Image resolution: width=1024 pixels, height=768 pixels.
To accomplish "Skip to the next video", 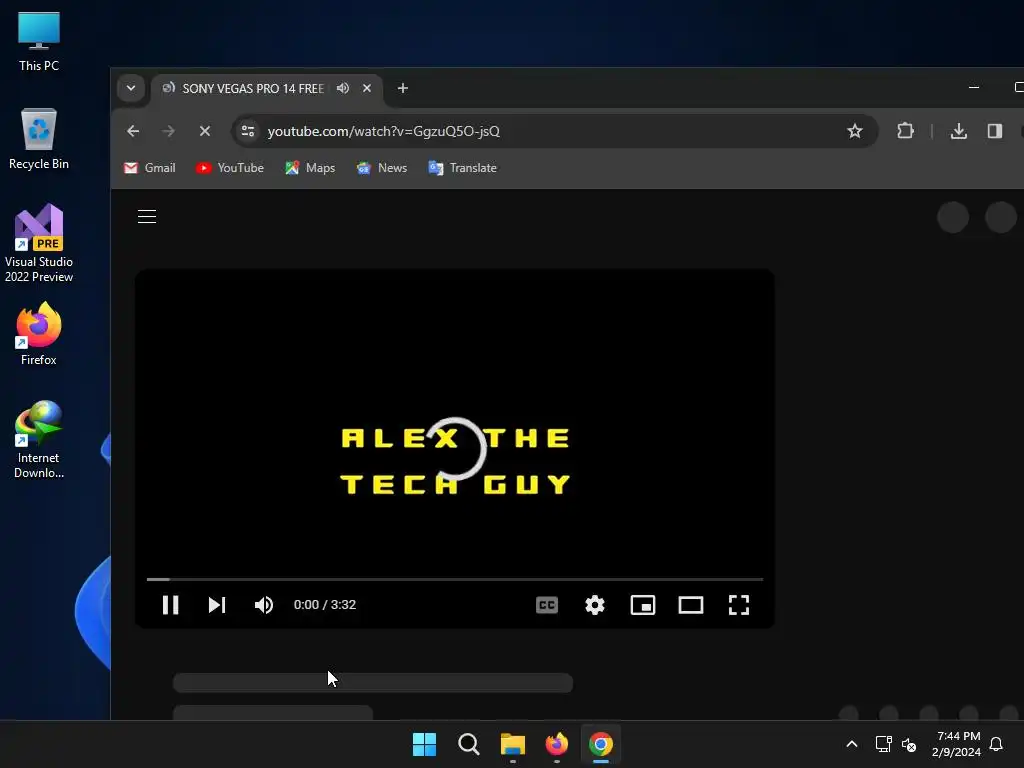I will pos(217,605).
